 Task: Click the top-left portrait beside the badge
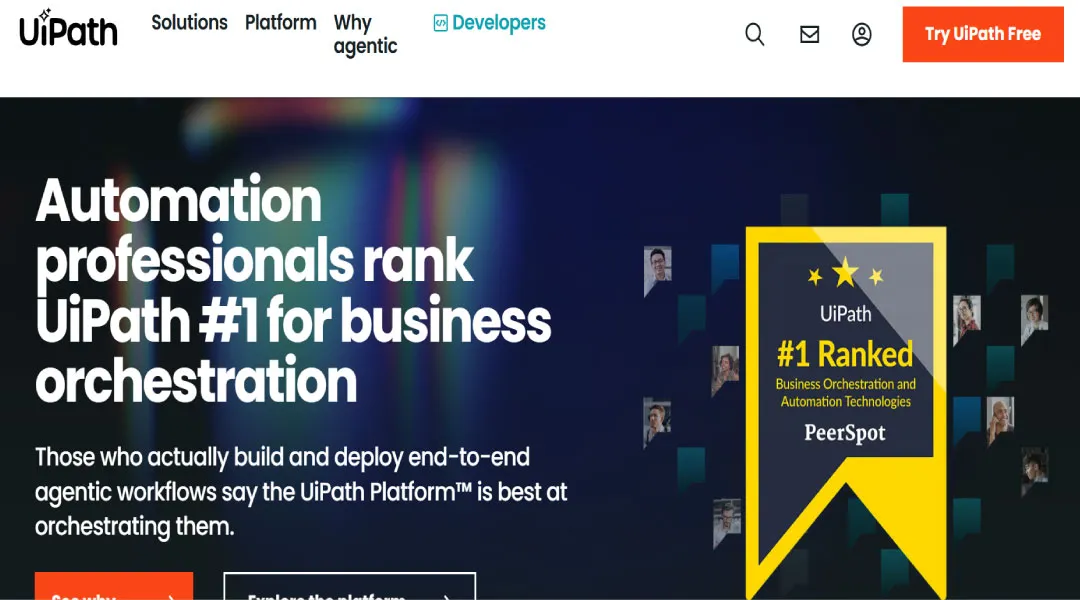pyautogui.click(x=658, y=265)
